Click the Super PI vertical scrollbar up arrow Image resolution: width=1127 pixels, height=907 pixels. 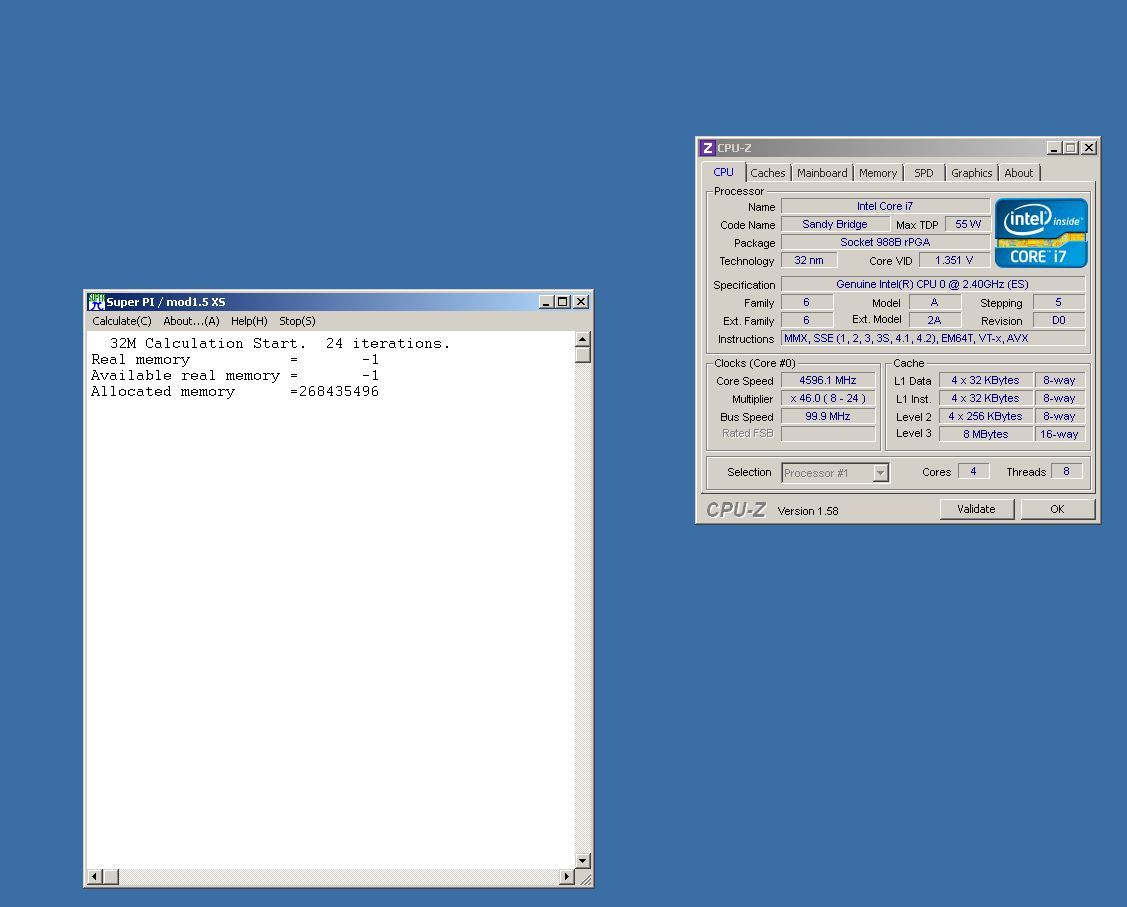click(x=583, y=339)
